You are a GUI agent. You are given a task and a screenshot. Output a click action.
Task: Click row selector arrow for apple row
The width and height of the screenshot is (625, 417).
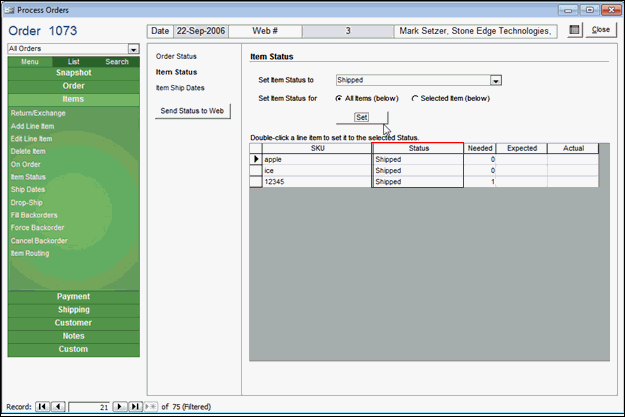(255, 159)
